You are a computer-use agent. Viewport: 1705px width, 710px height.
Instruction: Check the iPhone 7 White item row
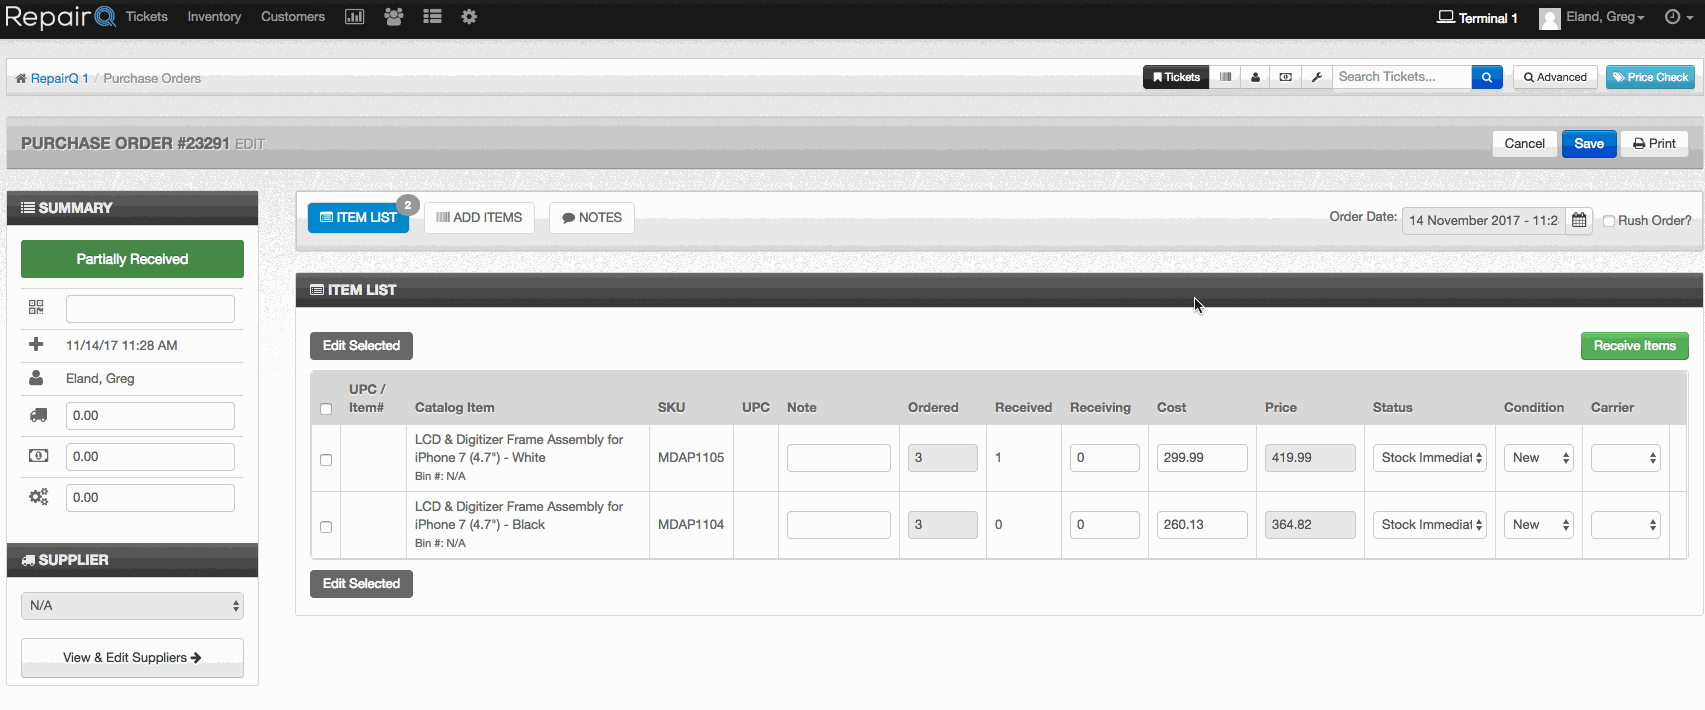coord(326,460)
